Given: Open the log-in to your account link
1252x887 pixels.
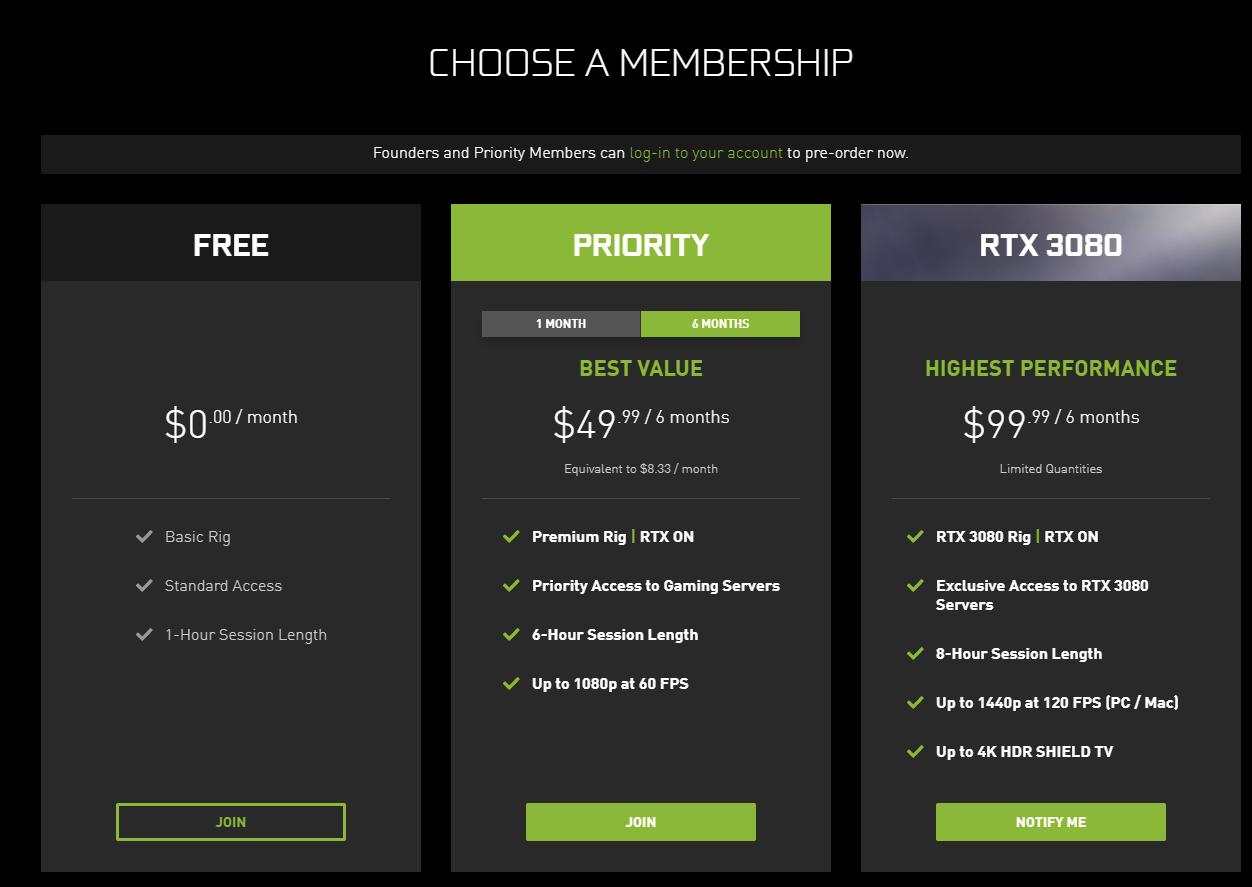Looking at the screenshot, I should [x=705, y=153].
